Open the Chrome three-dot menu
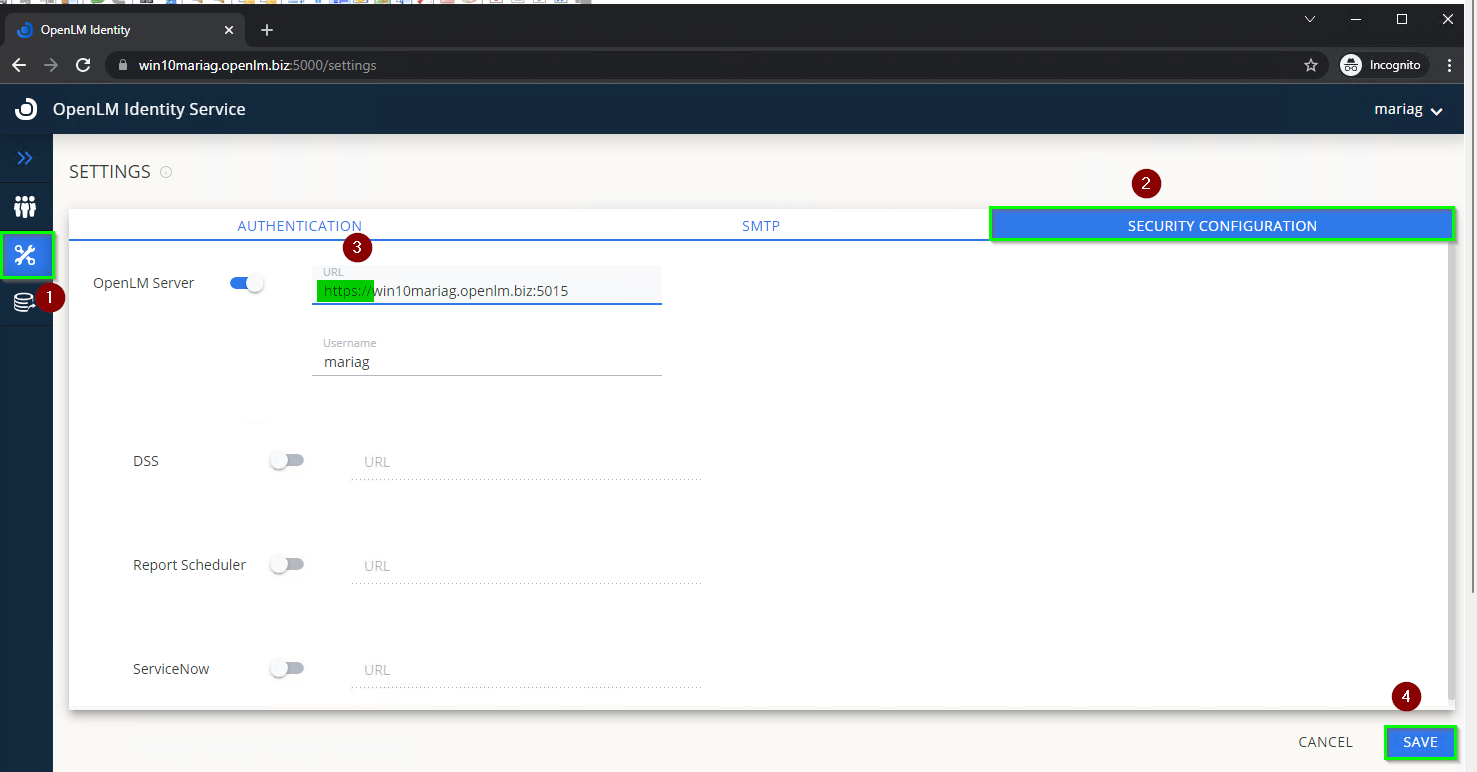Screen dimensions: 1477x772 click(x=1449, y=65)
